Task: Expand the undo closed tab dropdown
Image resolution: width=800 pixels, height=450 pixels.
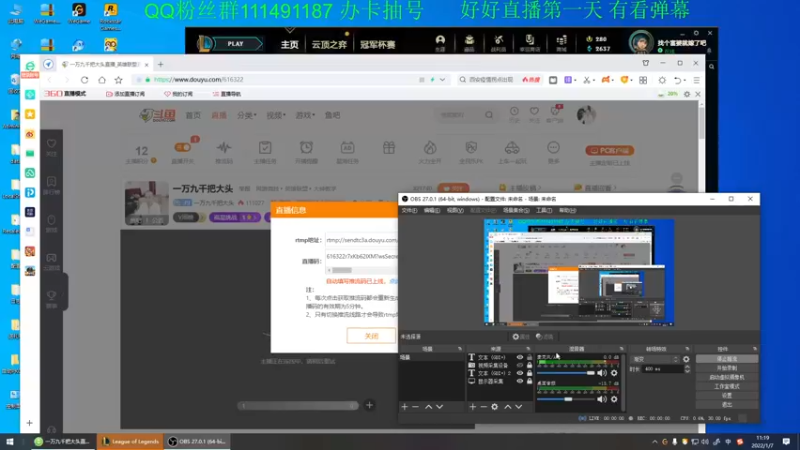Action: click(685, 81)
